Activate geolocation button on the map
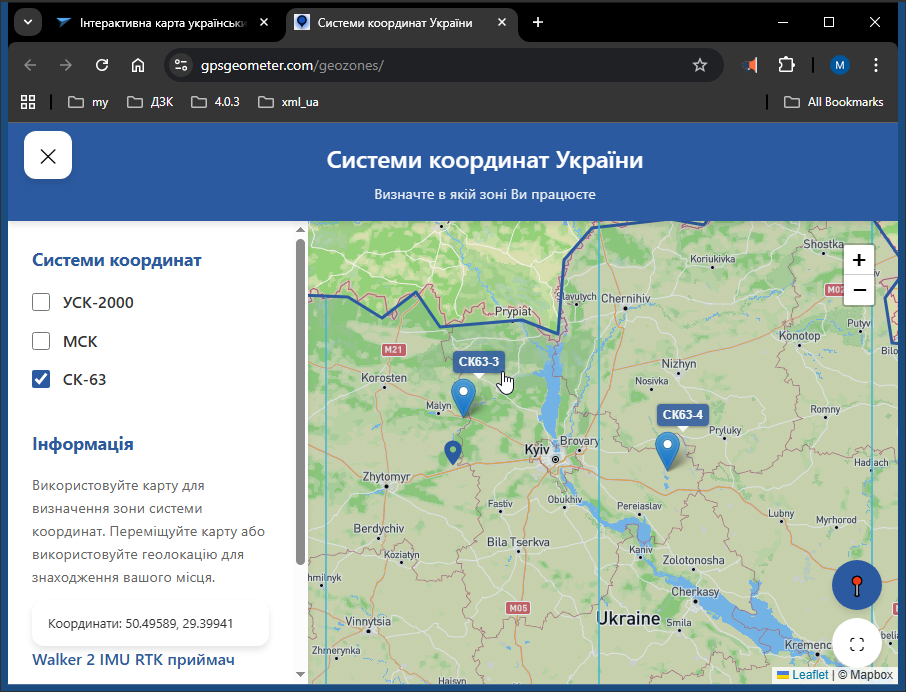The image size is (906, 692). click(856, 584)
